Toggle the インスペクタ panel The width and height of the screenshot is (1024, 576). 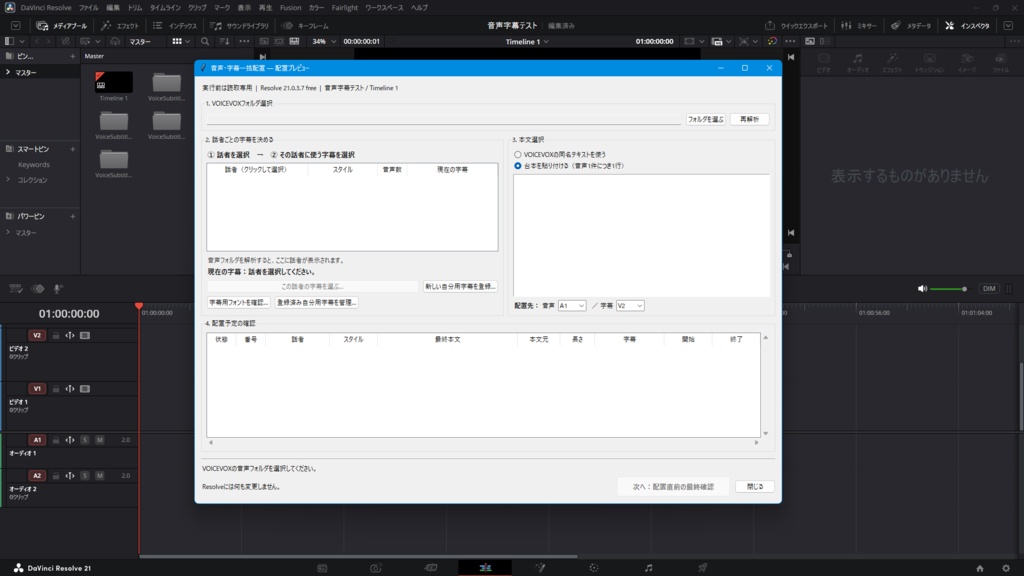[967, 25]
